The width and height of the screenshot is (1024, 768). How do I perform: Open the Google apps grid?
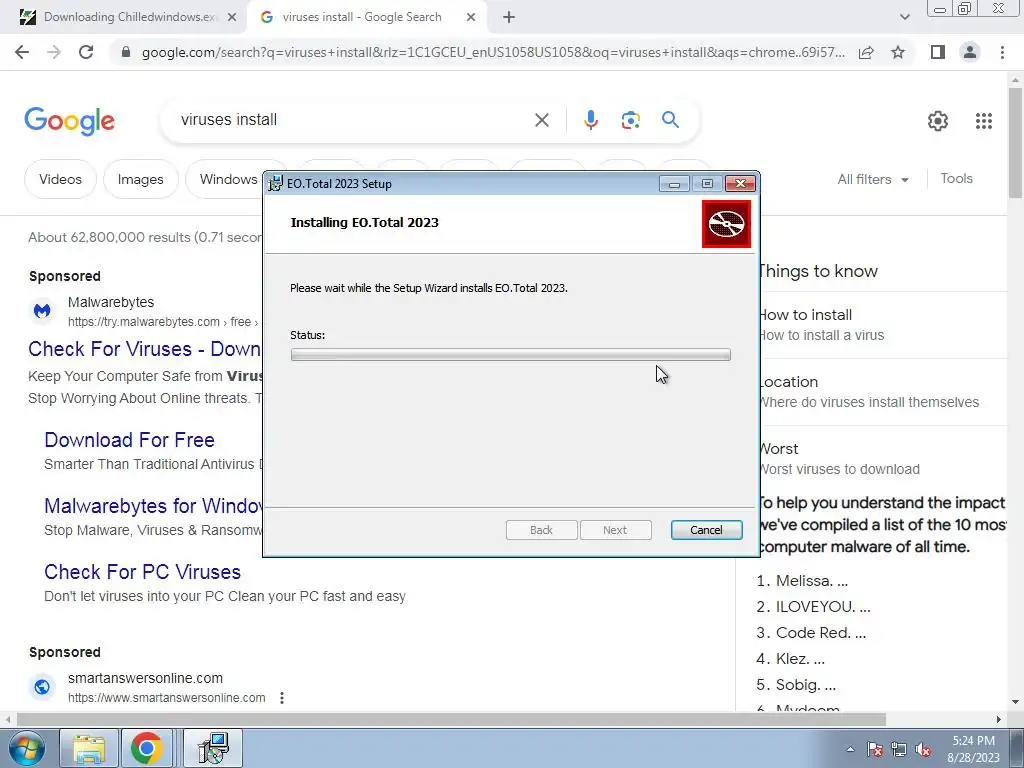(984, 121)
